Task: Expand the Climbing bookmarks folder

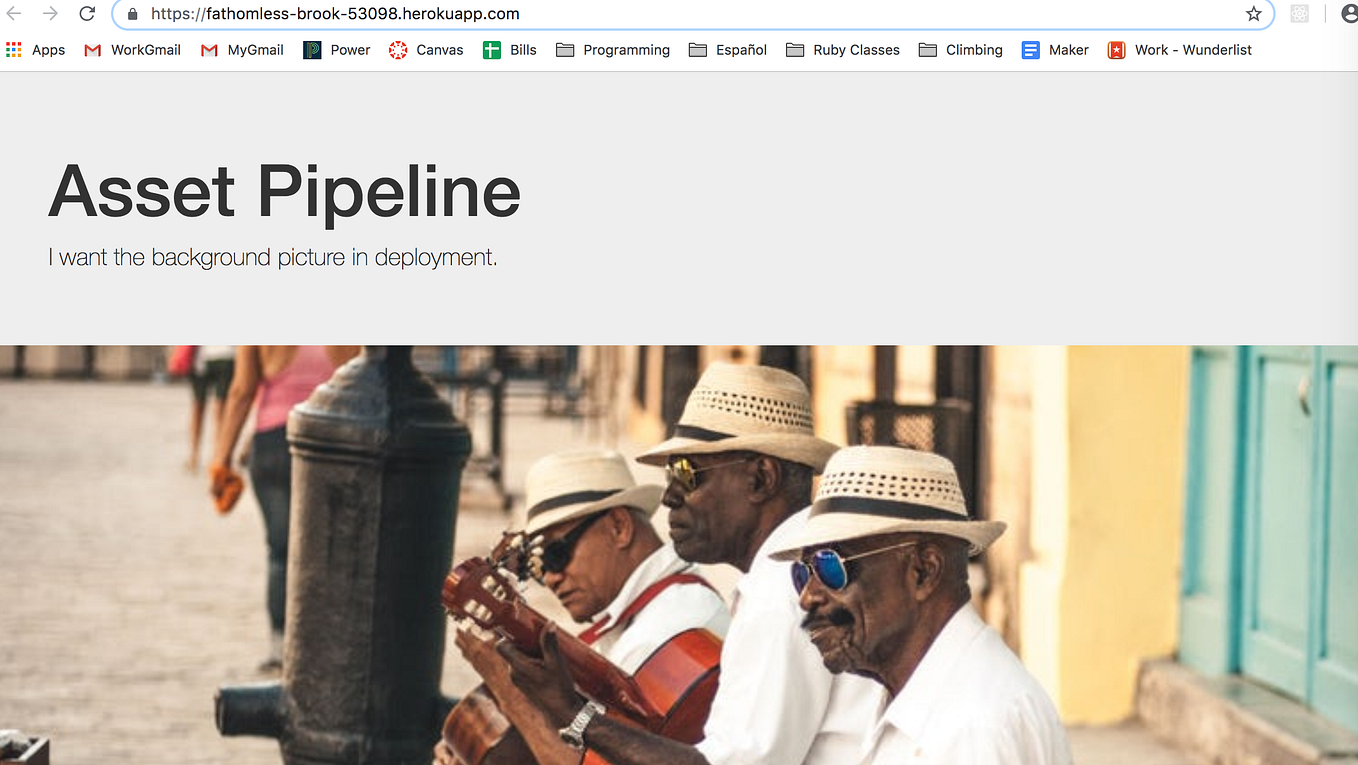Action: (961, 50)
